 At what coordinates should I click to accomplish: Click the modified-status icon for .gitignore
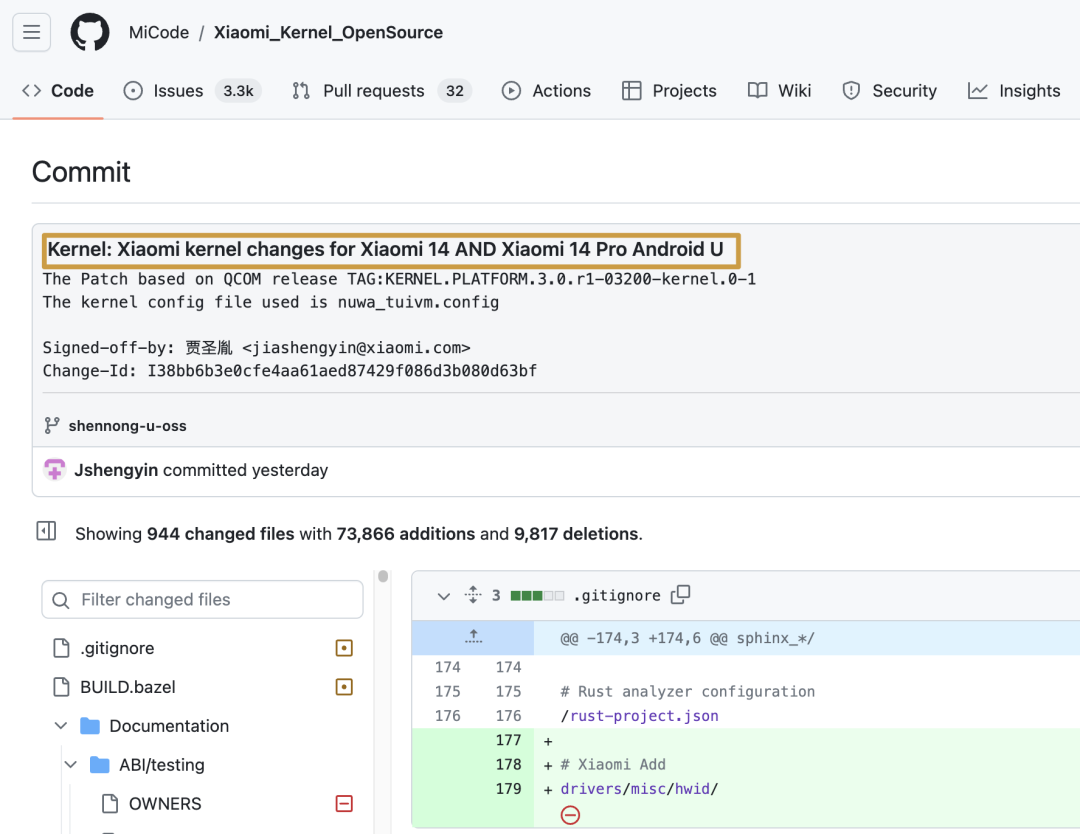coord(344,648)
